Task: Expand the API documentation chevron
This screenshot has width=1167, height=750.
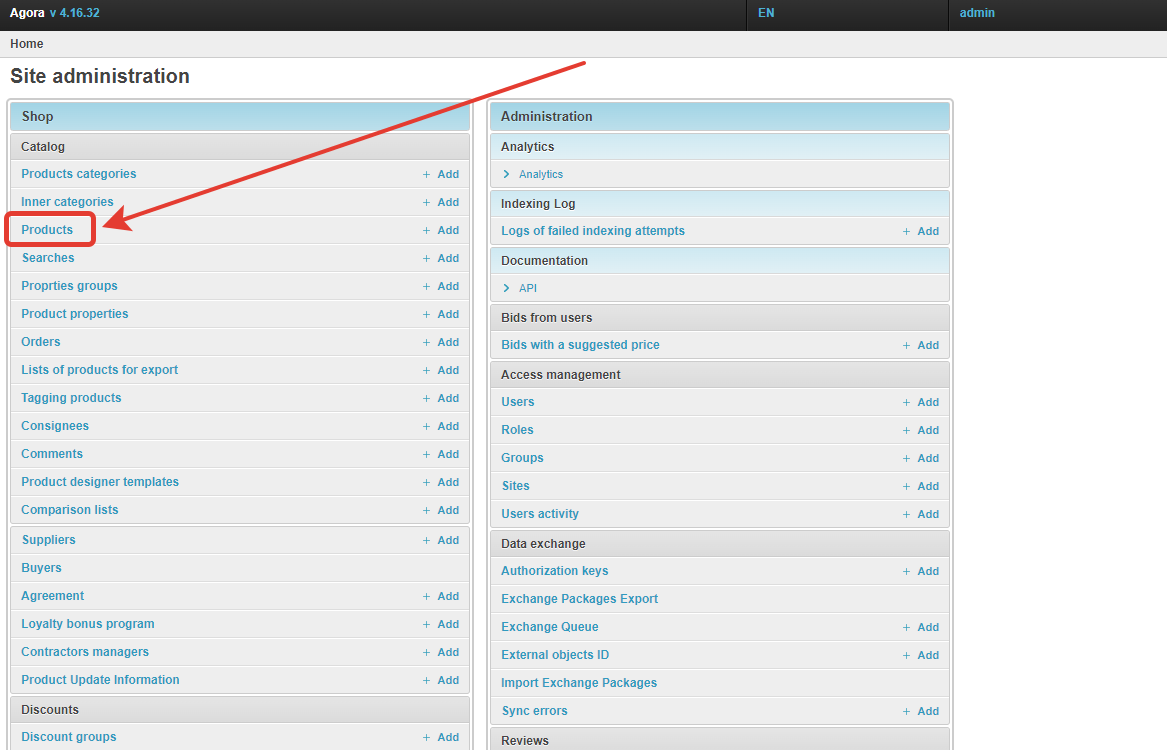Action: 507,288
